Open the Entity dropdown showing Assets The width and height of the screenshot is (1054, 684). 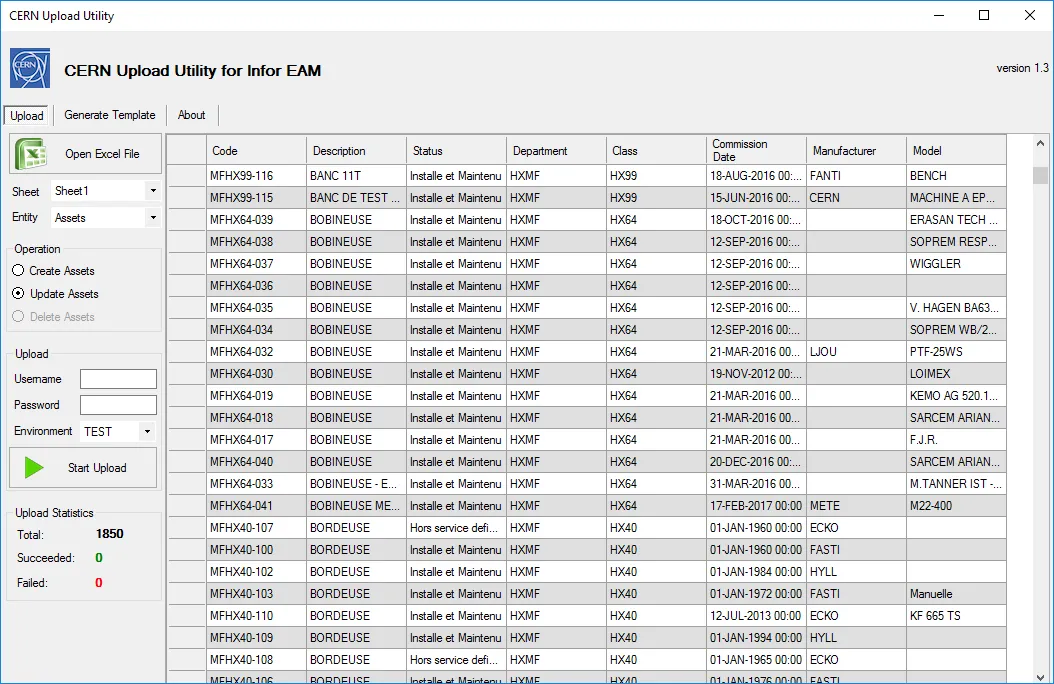(106, 218)
